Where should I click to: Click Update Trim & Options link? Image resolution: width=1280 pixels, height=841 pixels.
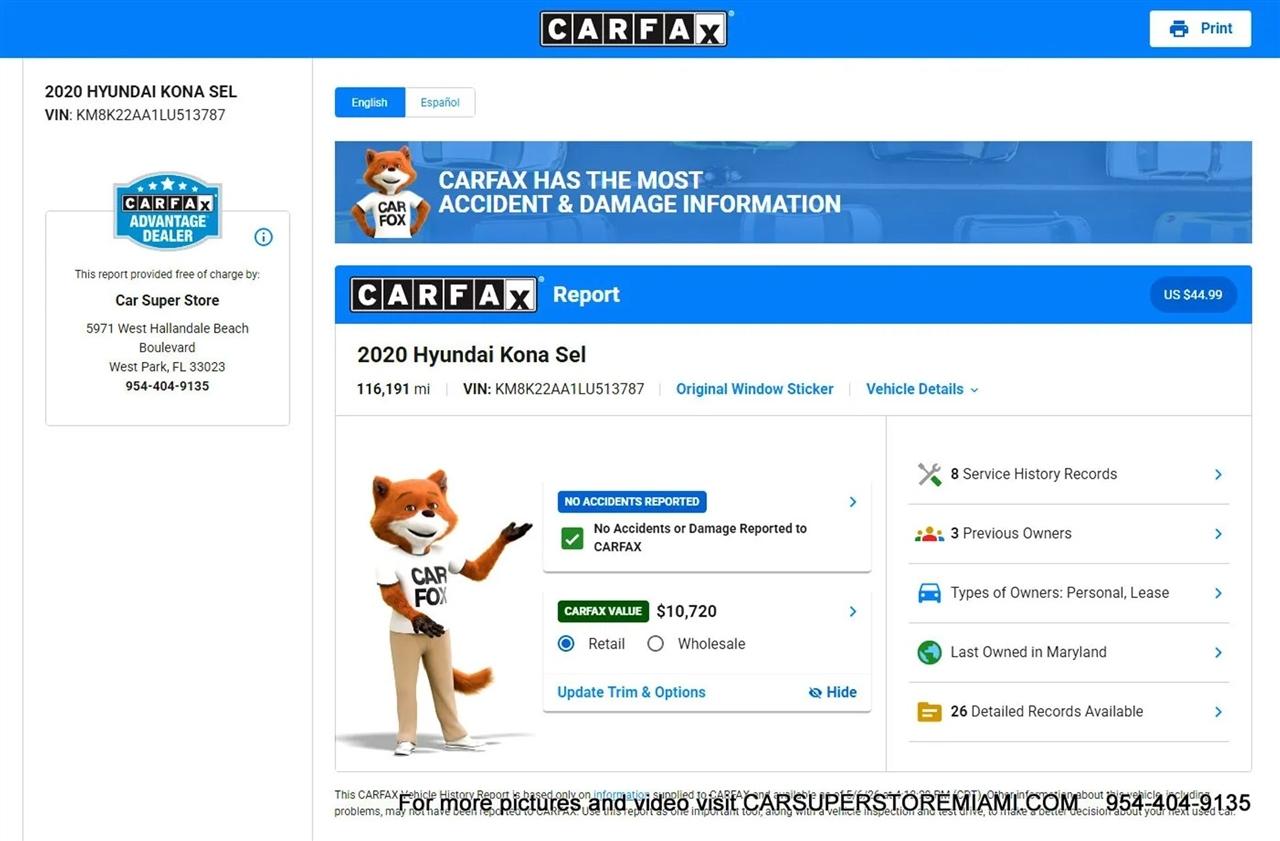click(x=631, y=692)
